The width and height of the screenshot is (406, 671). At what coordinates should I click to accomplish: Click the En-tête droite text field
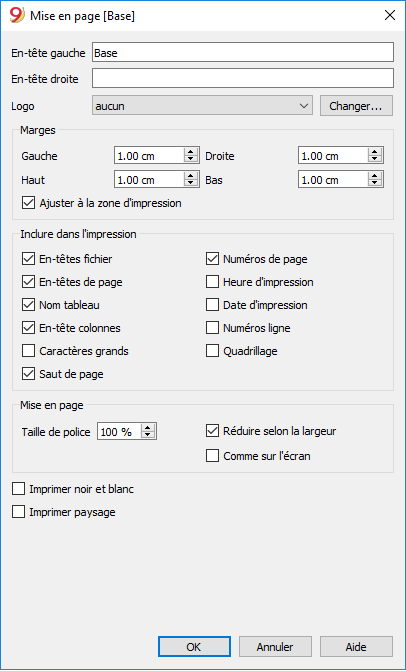(243, 78)
